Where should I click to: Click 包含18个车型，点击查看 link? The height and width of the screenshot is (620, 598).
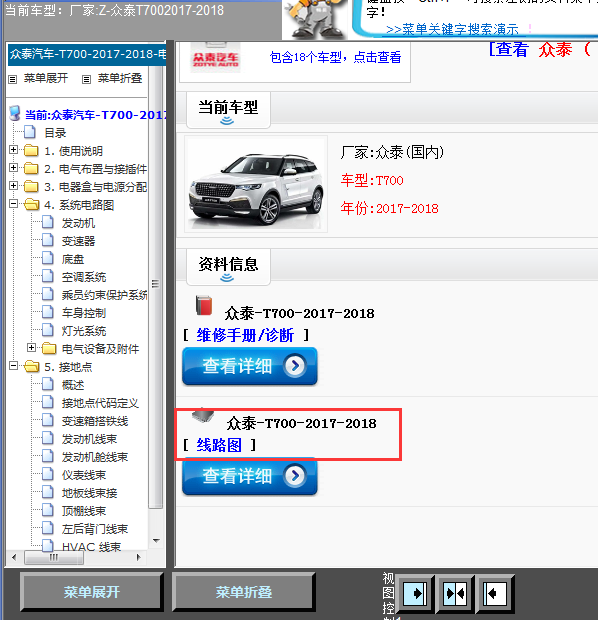(x=335, y=57)
